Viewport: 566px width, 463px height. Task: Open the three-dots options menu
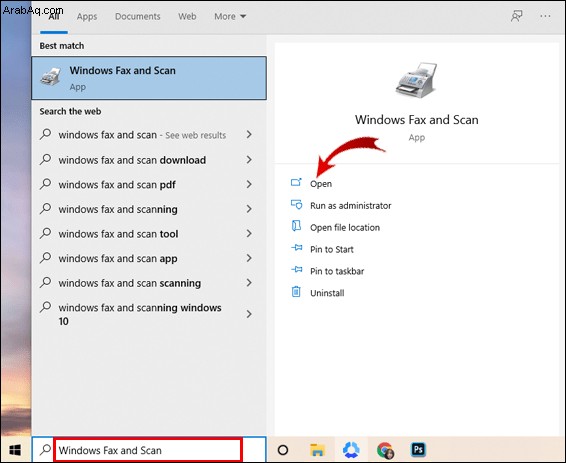(545, 16)
